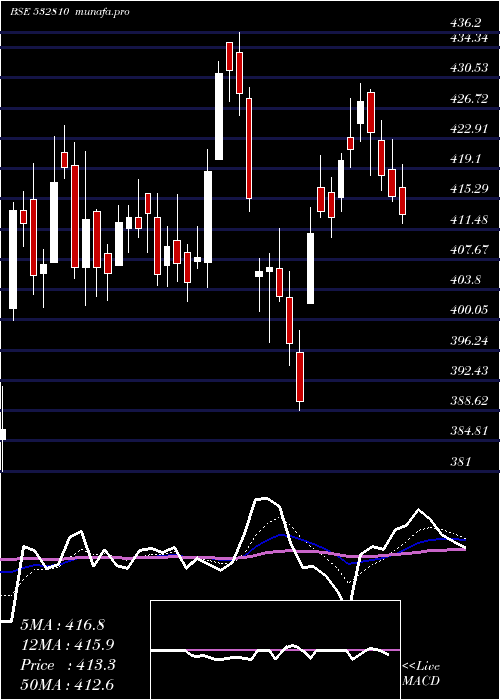Click the last red candle on the right

point(403,201)
